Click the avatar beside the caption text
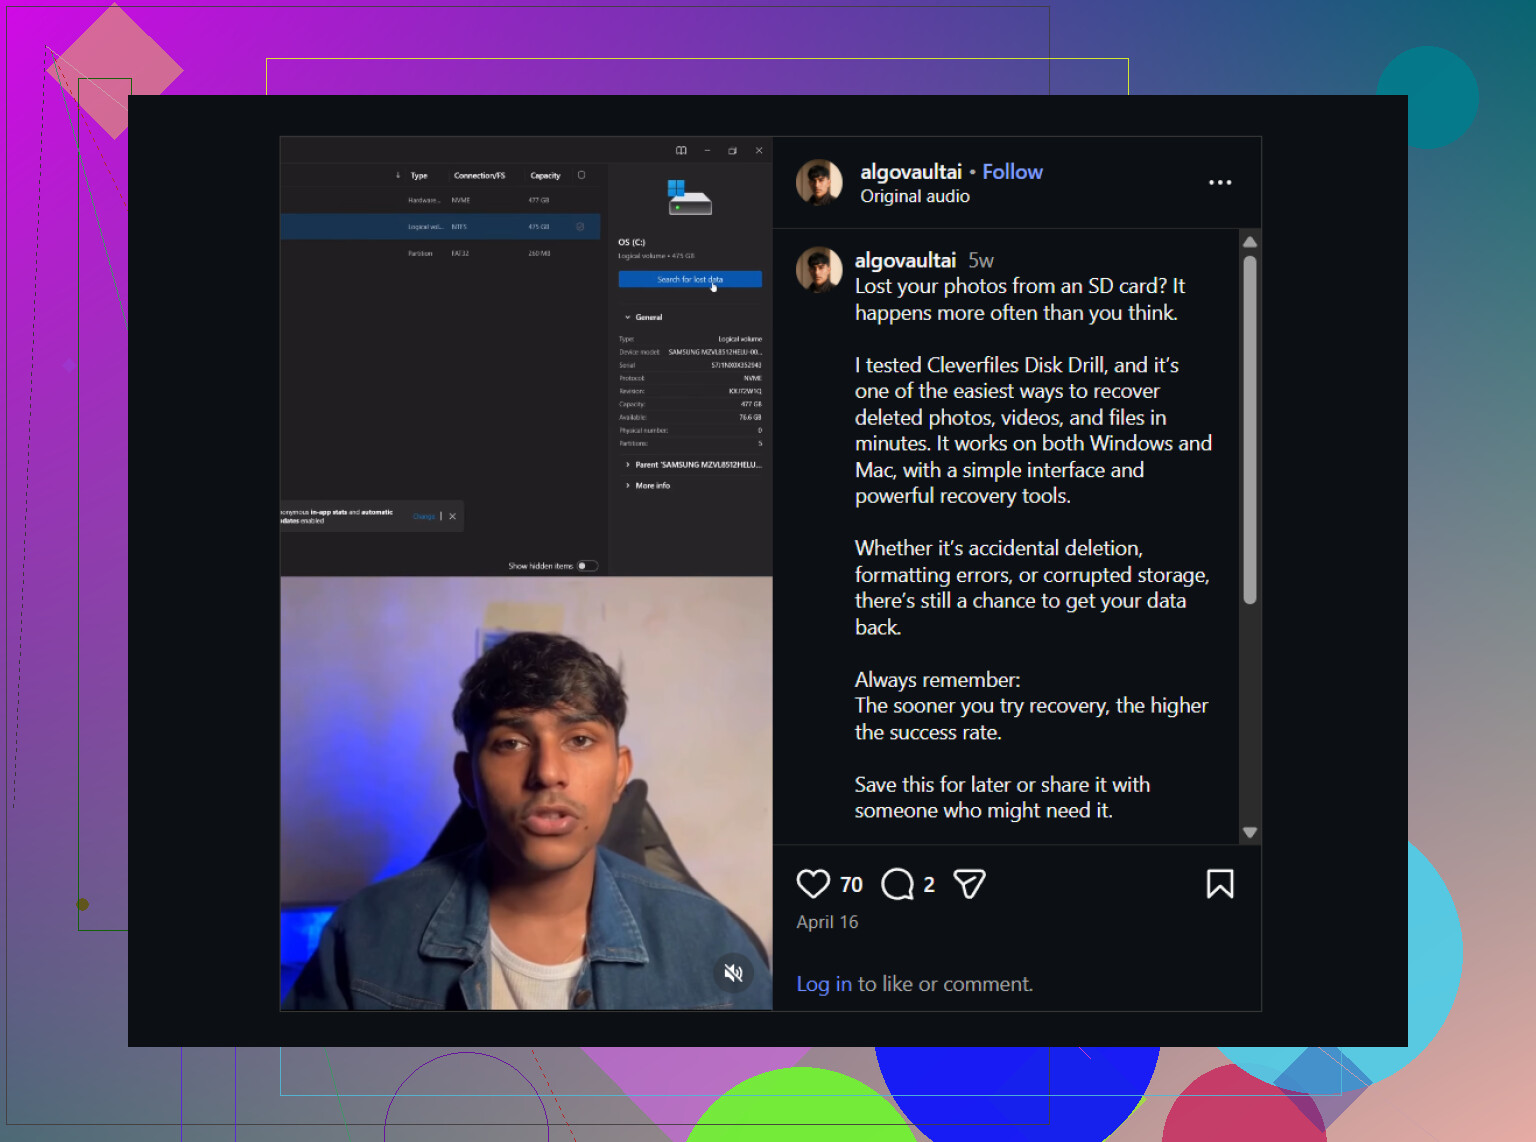This screenshot has height=1142, width=1536. point(819,270)
